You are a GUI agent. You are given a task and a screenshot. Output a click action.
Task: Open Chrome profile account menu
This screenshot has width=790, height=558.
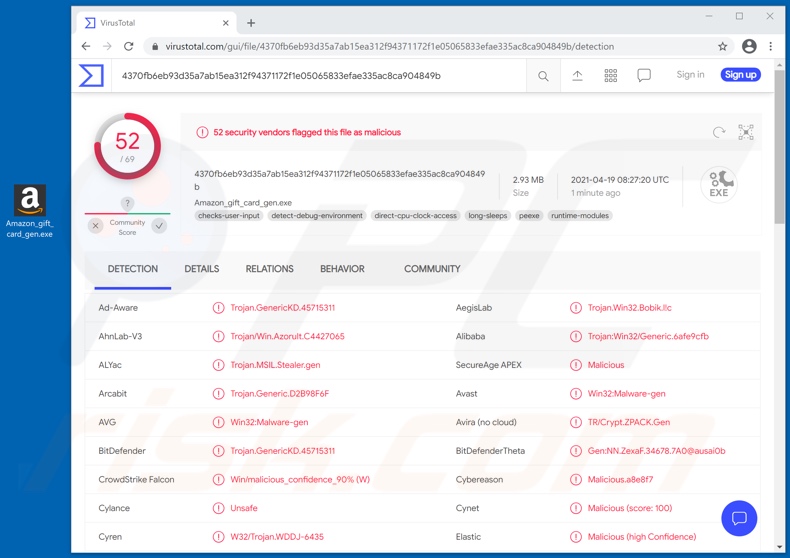tap(748, 46)
